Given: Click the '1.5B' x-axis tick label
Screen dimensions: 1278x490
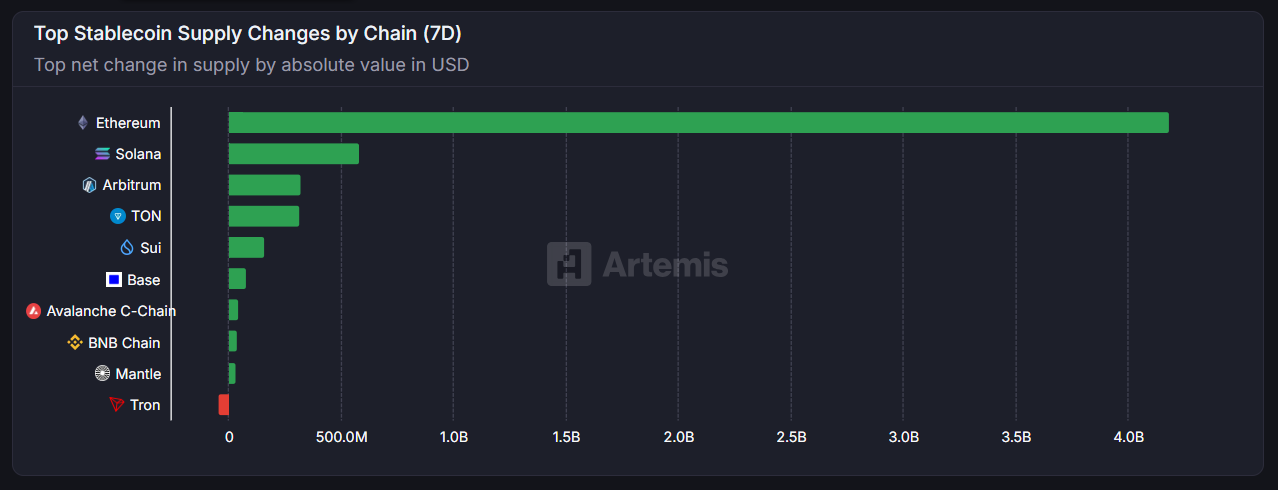Looking at the screenshot, I should tap(566, 436).
